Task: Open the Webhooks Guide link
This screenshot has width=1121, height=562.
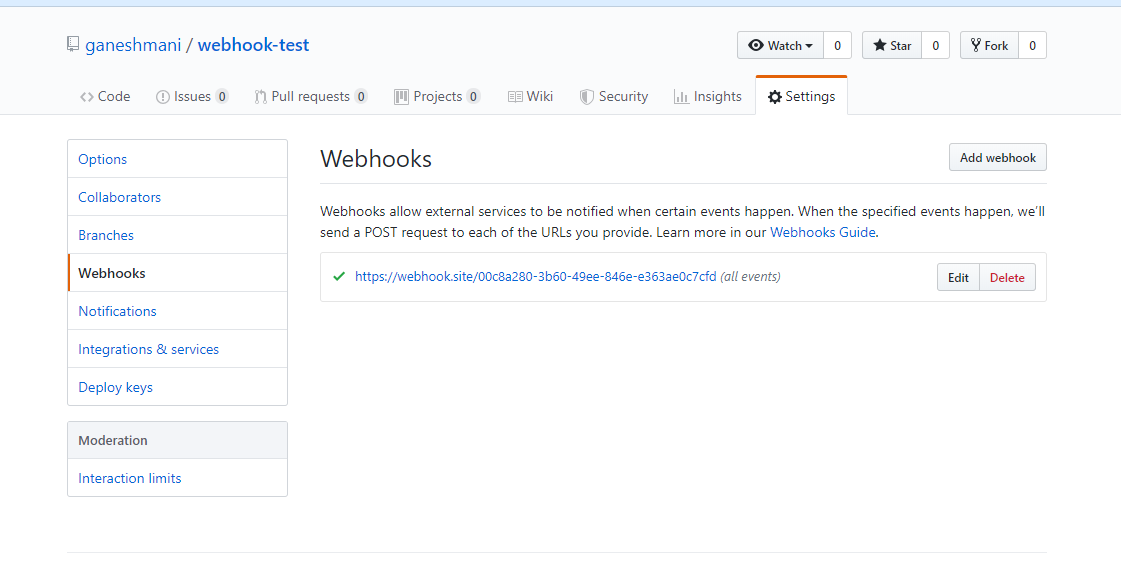Action: coord(822,232)
